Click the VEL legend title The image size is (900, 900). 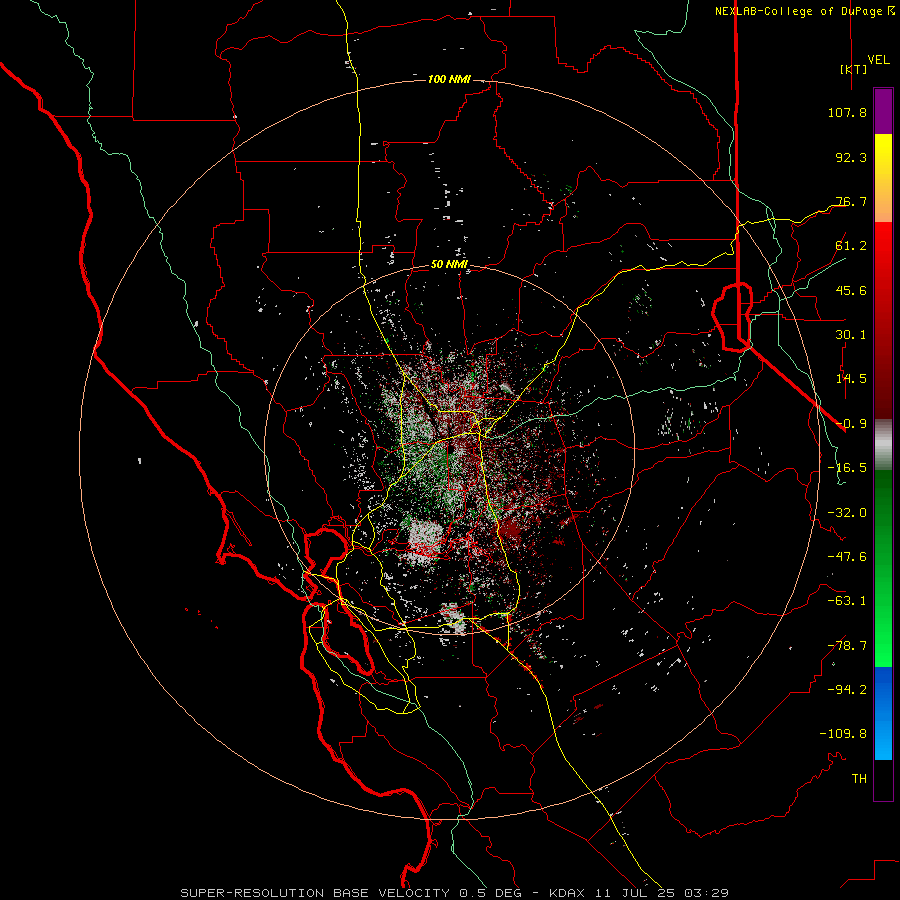tap(878, 60)
